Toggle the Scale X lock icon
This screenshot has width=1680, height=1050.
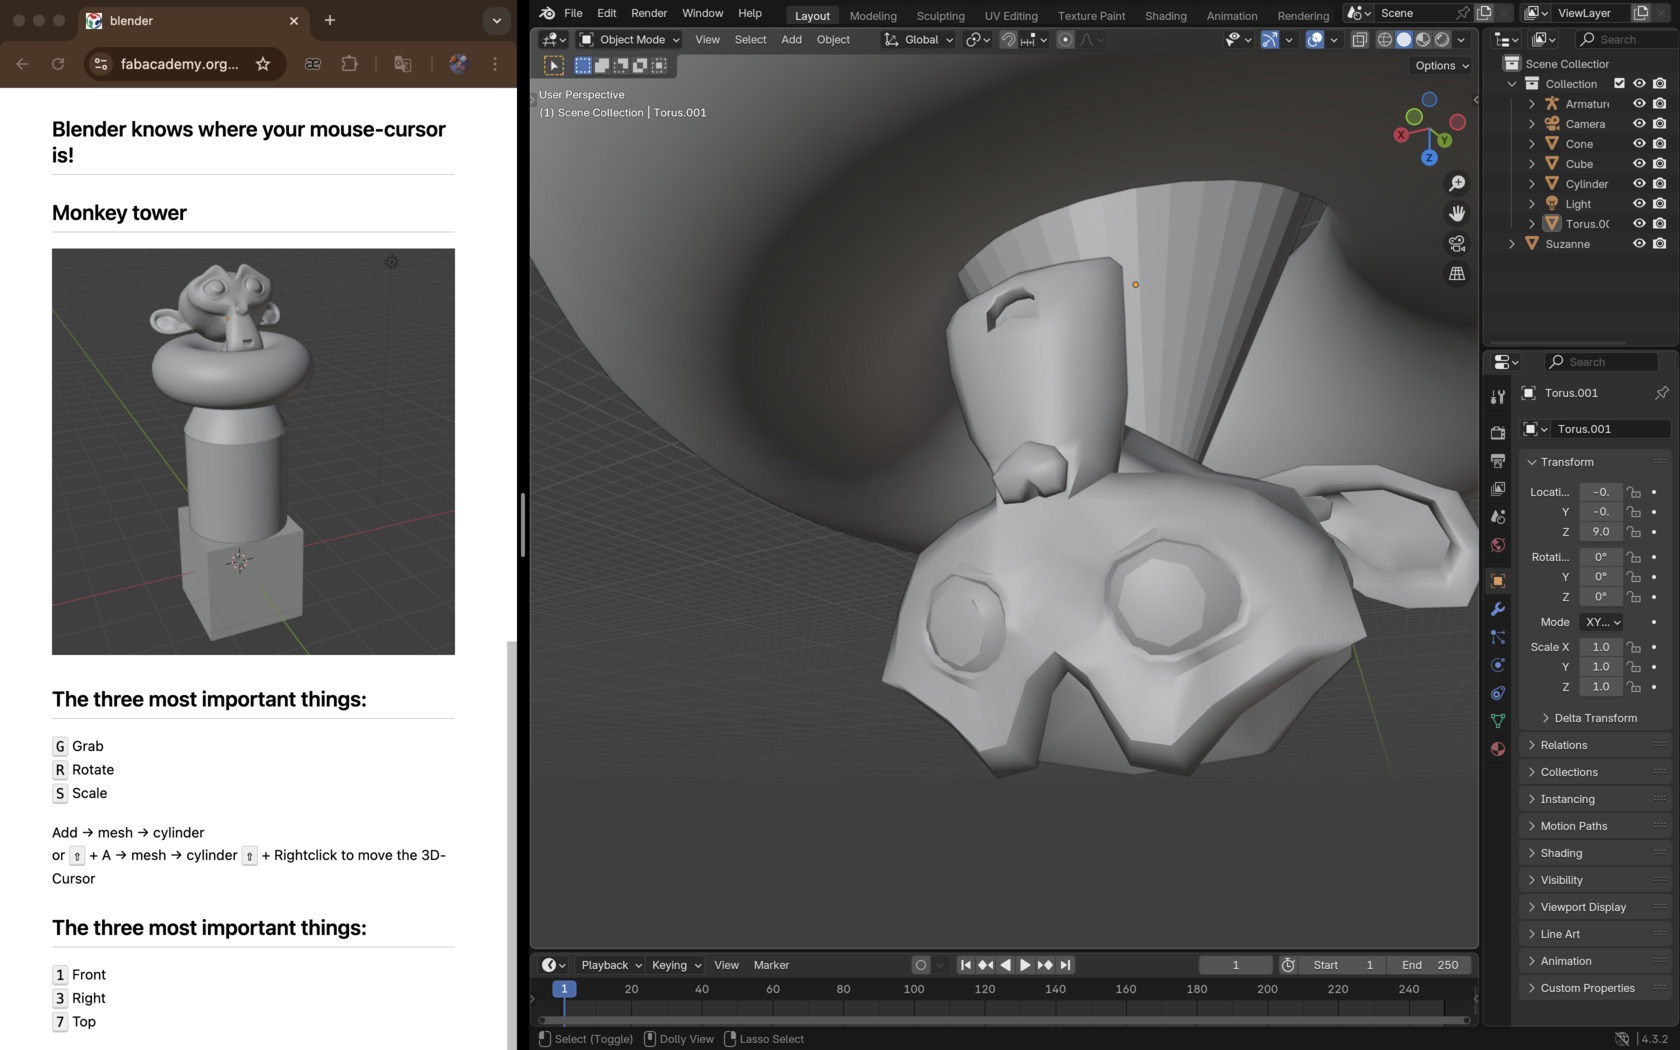coord(1633,647)
